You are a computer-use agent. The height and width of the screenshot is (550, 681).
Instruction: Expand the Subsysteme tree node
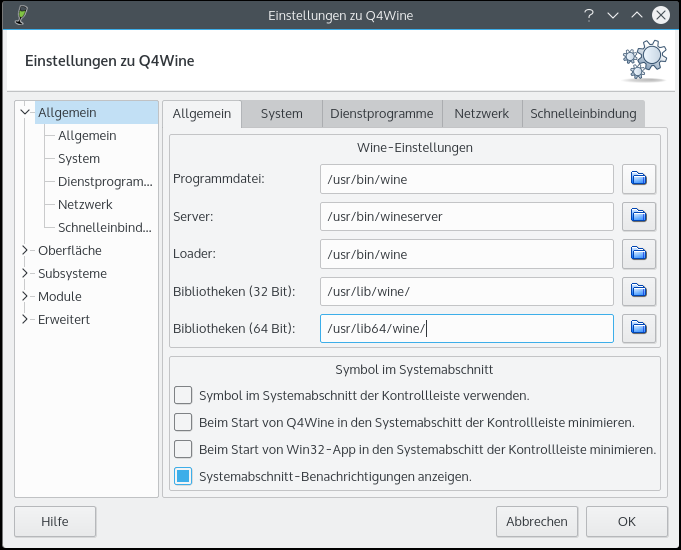coord(25,274)
